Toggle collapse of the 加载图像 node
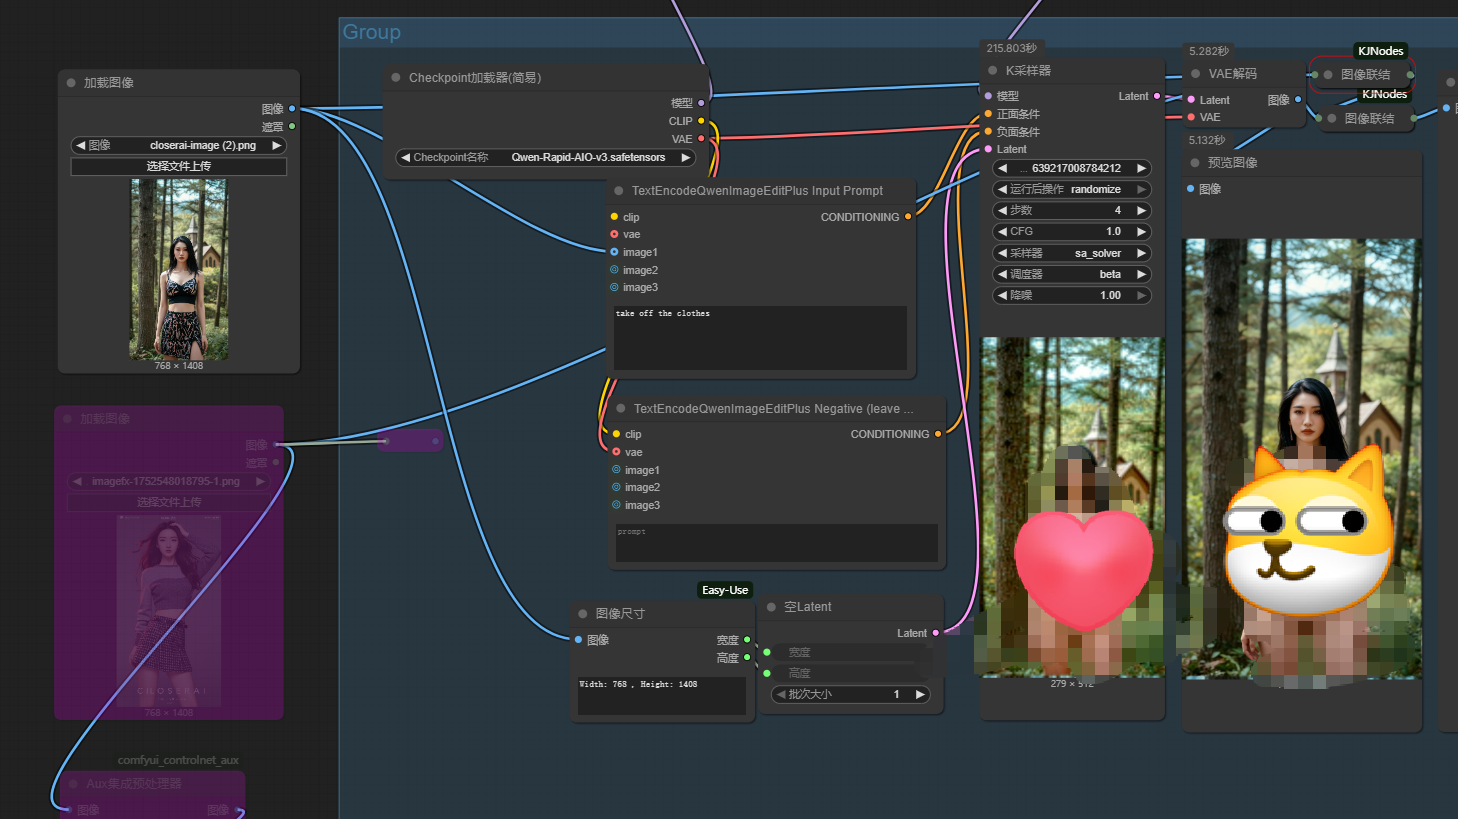Viewport: 1458px width, 819px height. click(71, 83)
